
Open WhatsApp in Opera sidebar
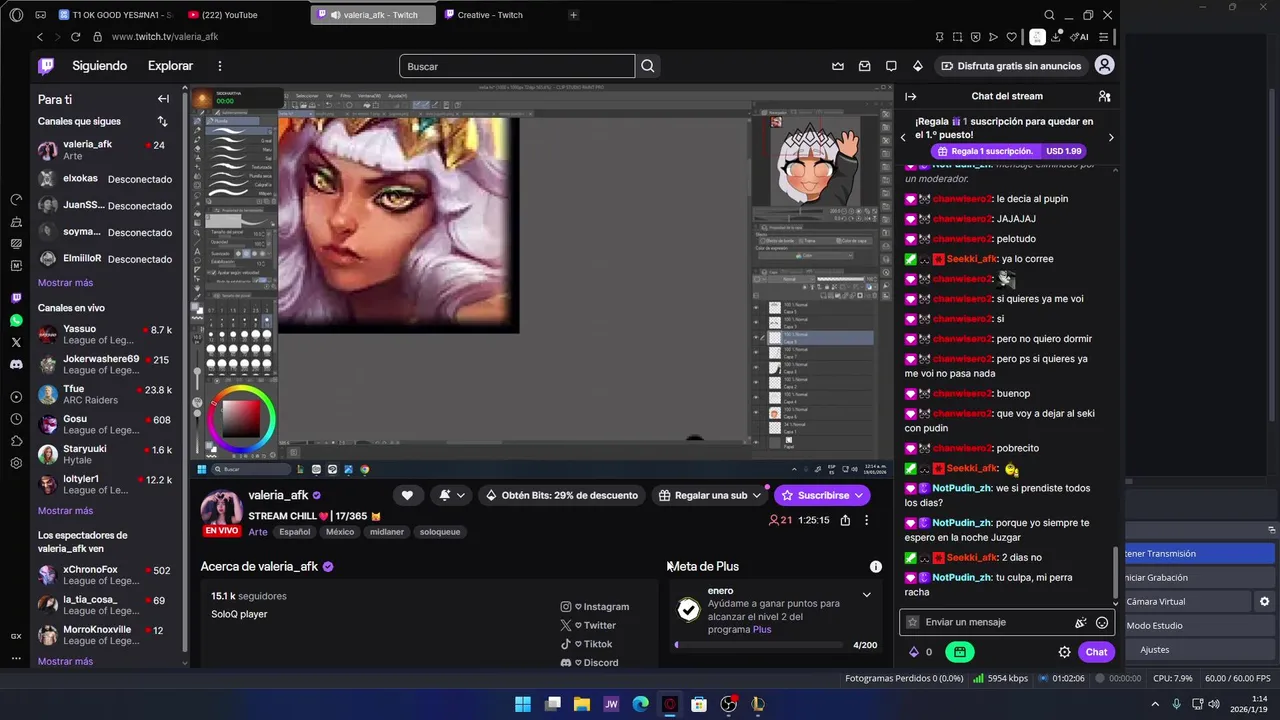pyautogui.click(x=16, y=320)
